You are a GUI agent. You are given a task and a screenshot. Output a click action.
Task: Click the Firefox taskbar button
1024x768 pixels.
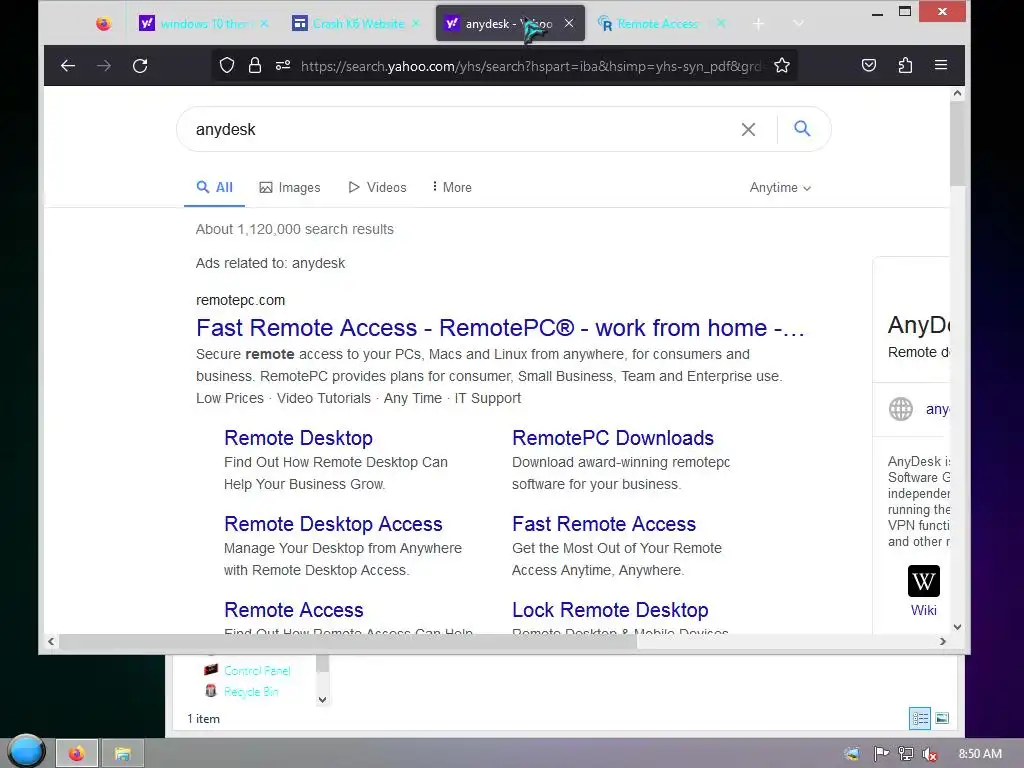pyautogui.click(x=77, y=754)
